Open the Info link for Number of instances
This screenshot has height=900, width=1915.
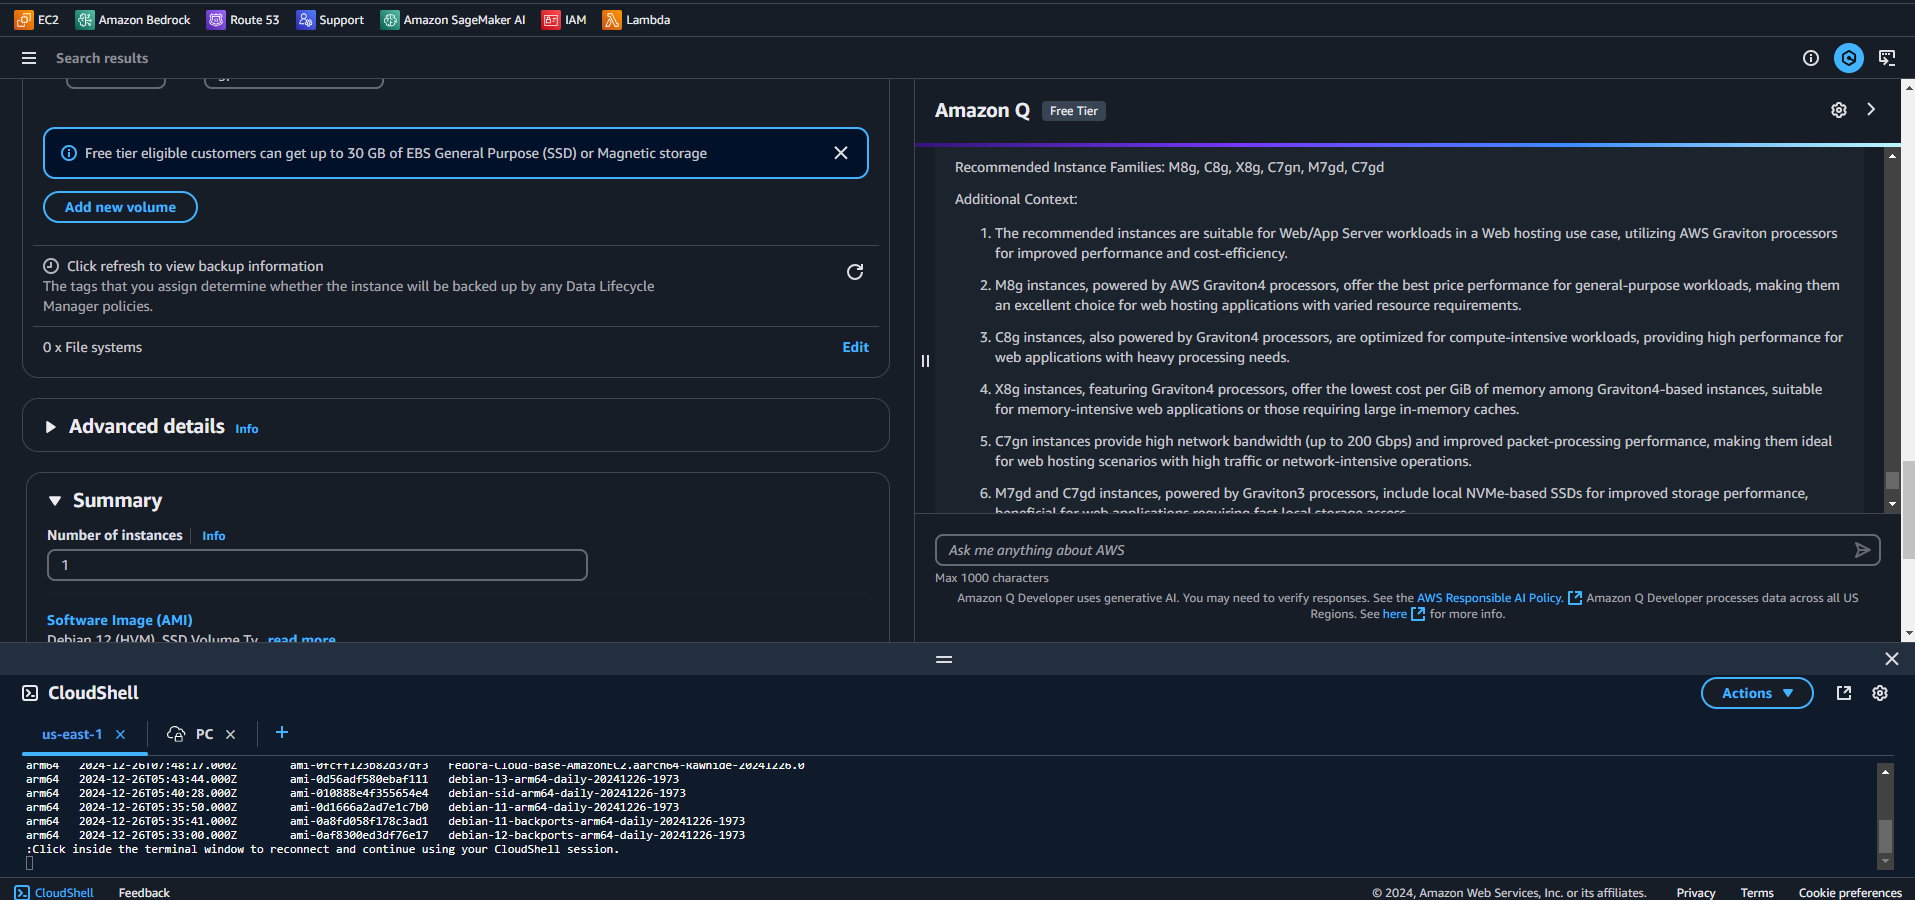click(x=214, y=536)
